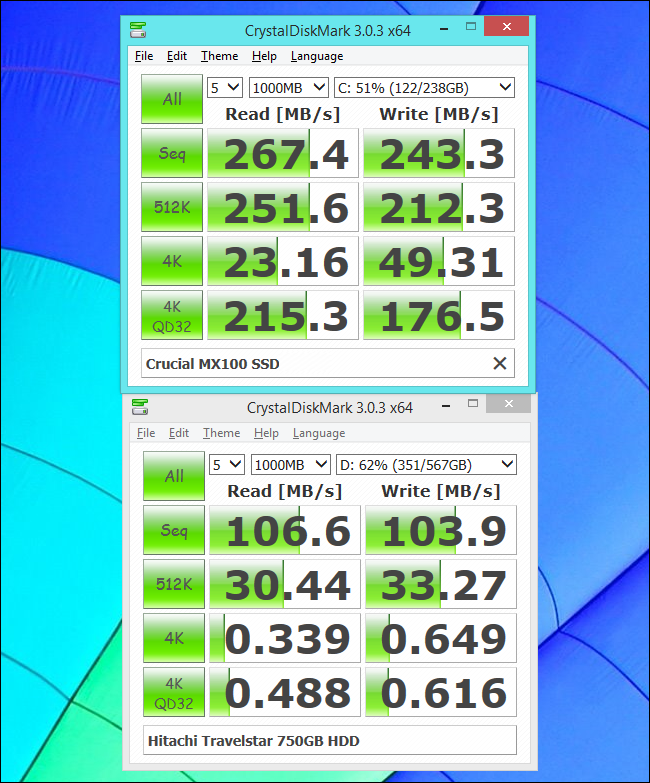Run 4K QD32 test in the D: drive window
This screenshot has height=783, width=650.
[x=174, y=692]
